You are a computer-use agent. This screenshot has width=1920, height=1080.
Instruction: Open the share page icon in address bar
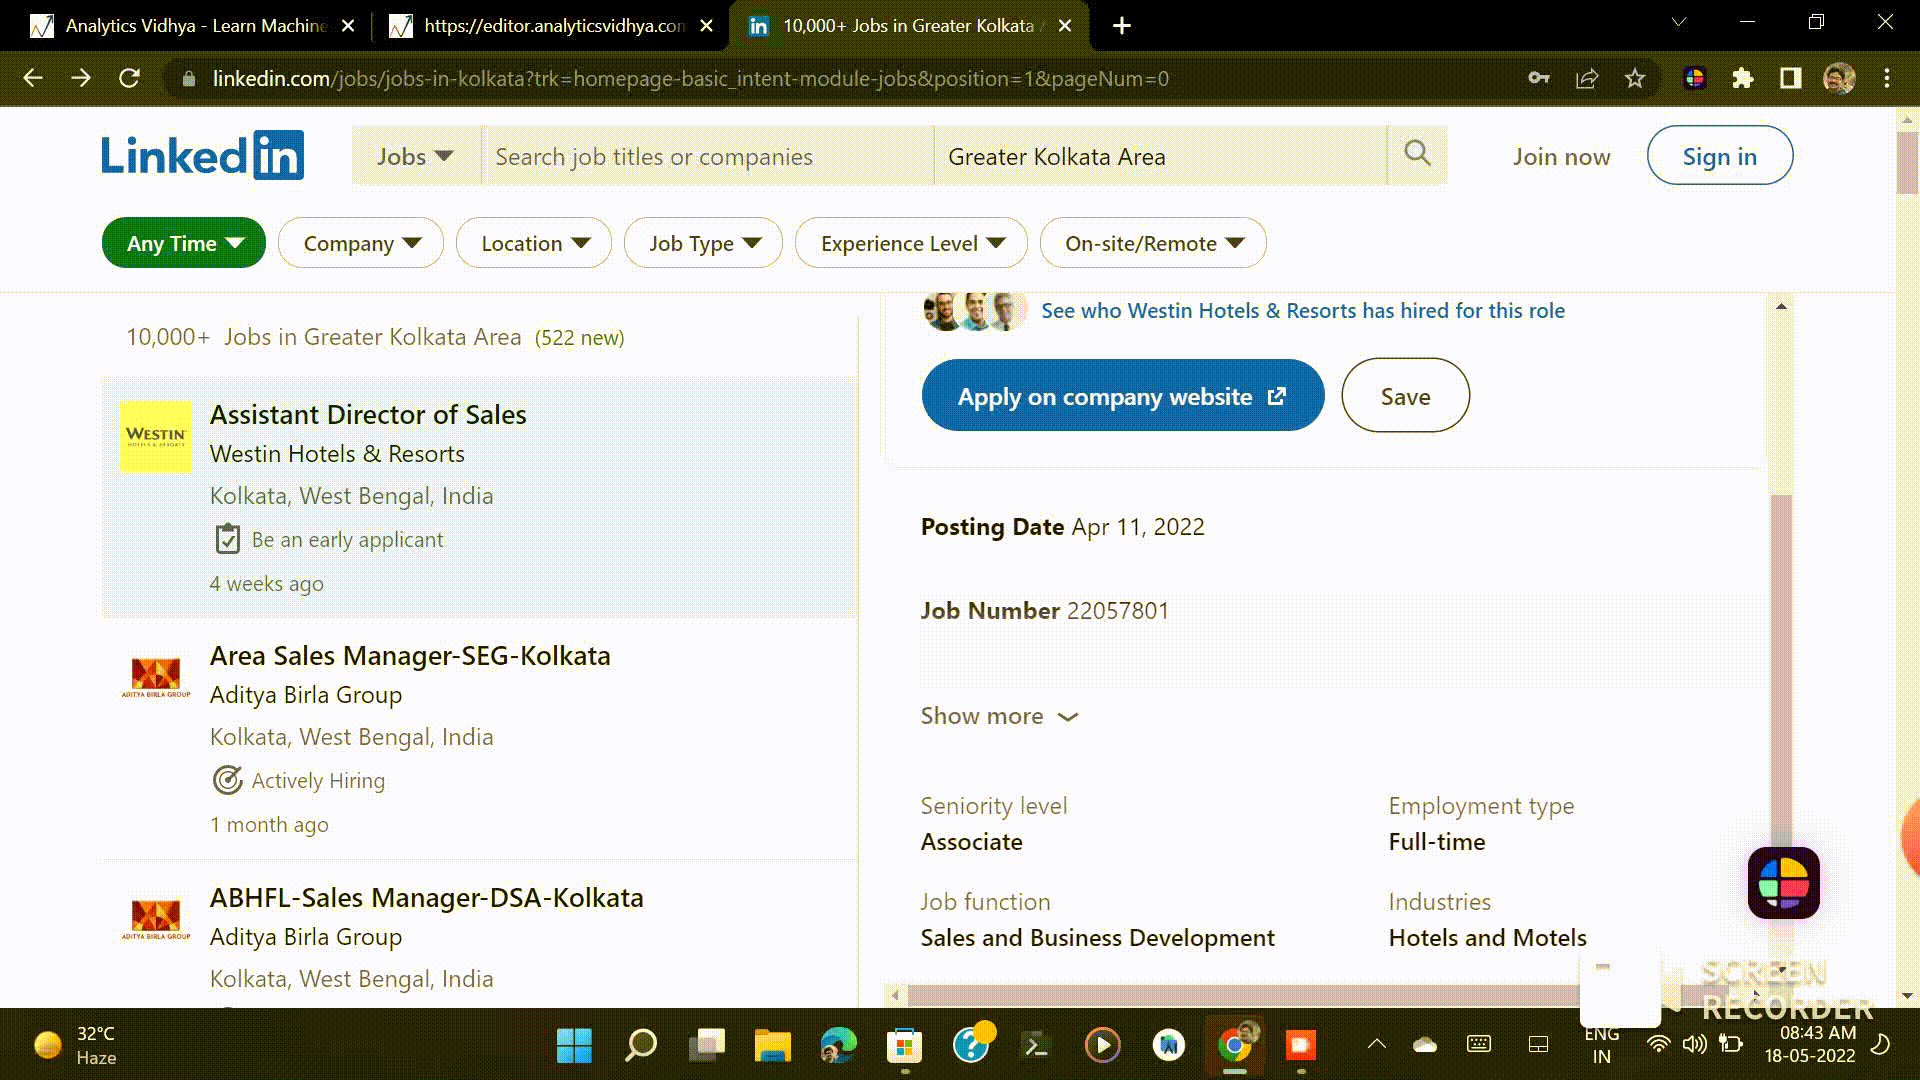pyautogui.click(x=1587, y=78)
